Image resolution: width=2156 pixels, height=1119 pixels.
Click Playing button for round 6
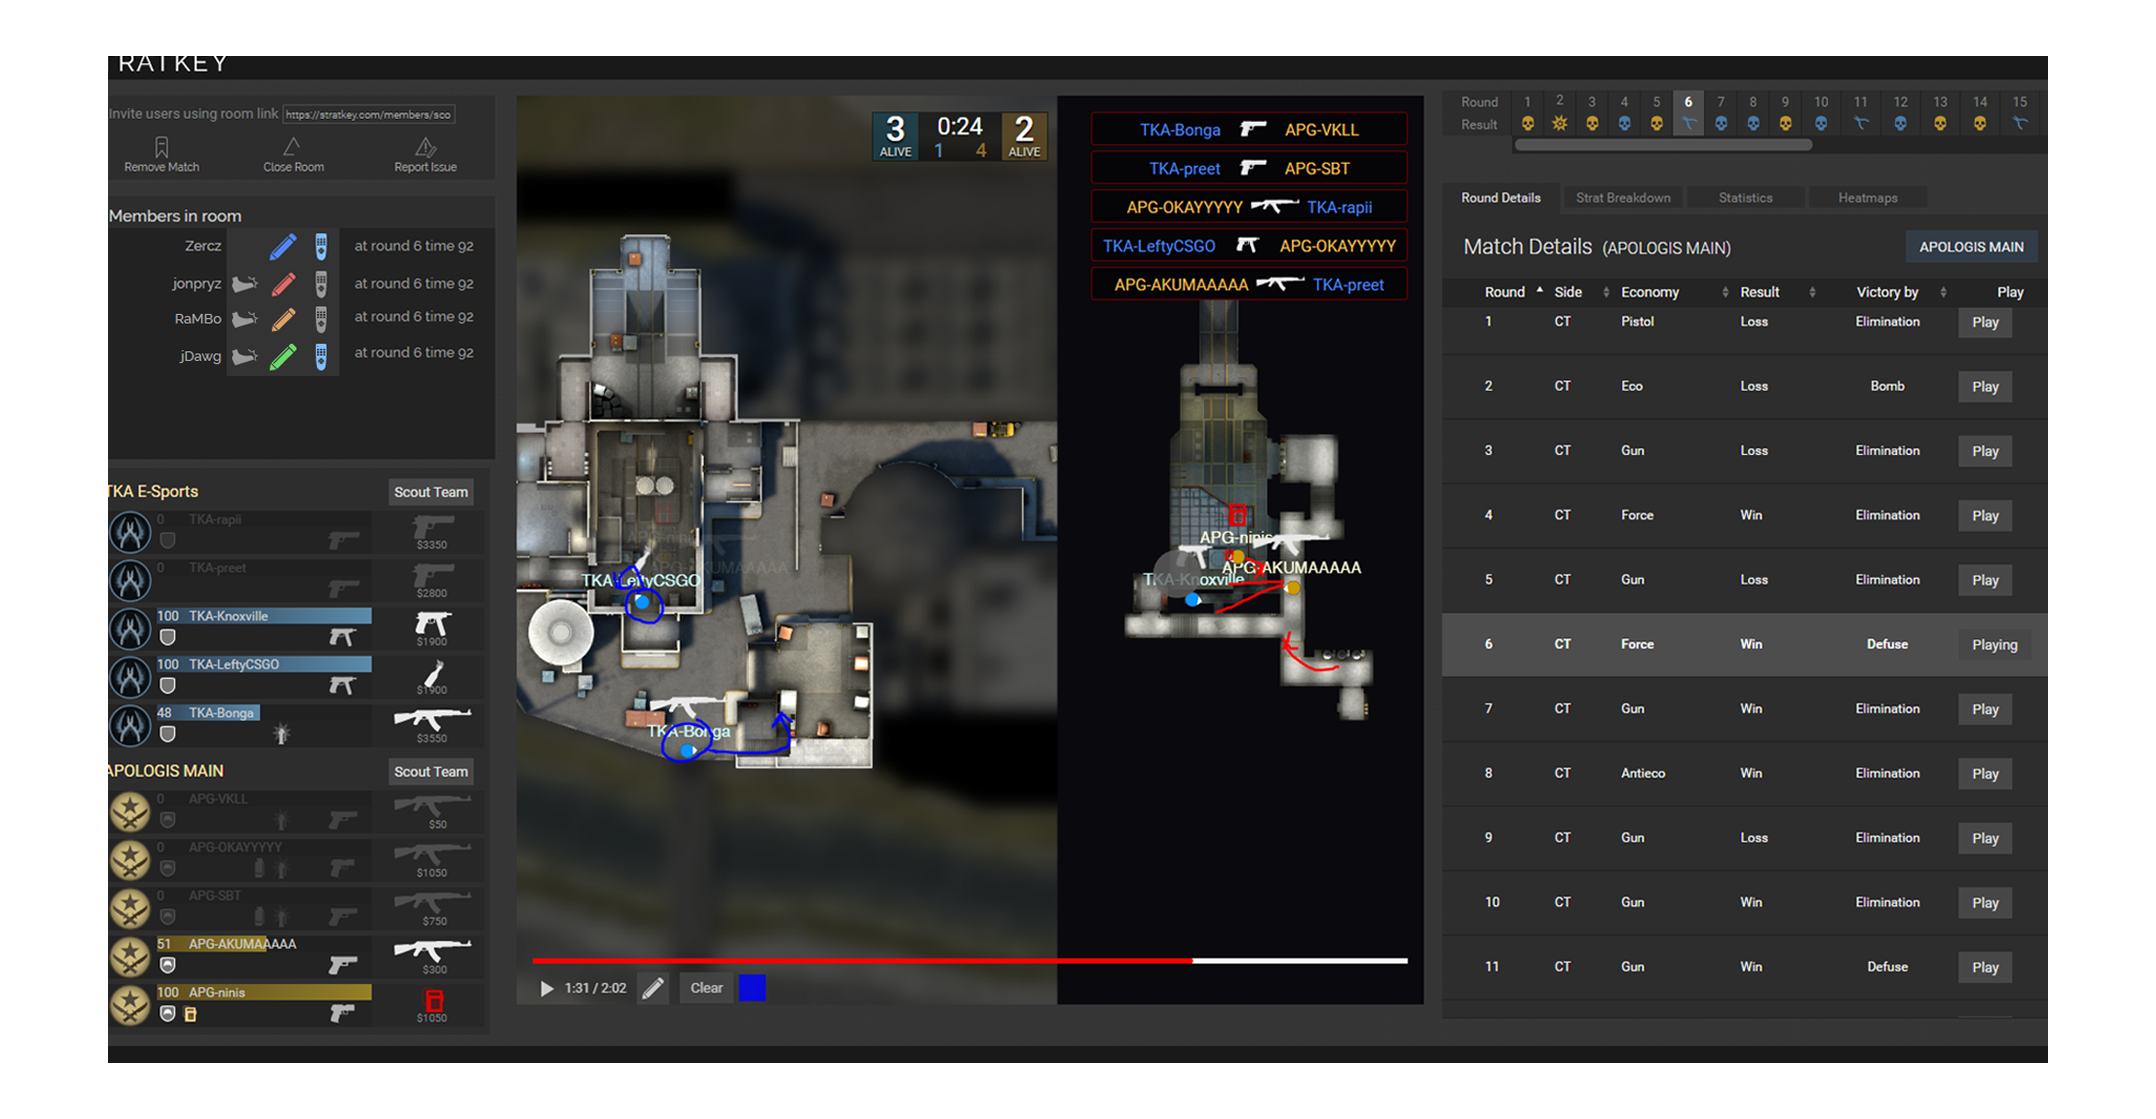pyautogui.click(x=1994, y=645)
